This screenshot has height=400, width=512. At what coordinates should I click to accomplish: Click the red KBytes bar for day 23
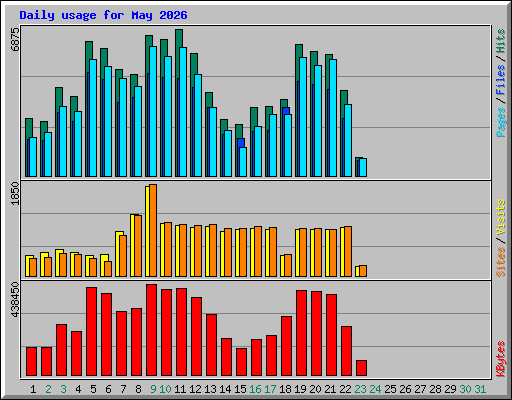coord(361,368)
